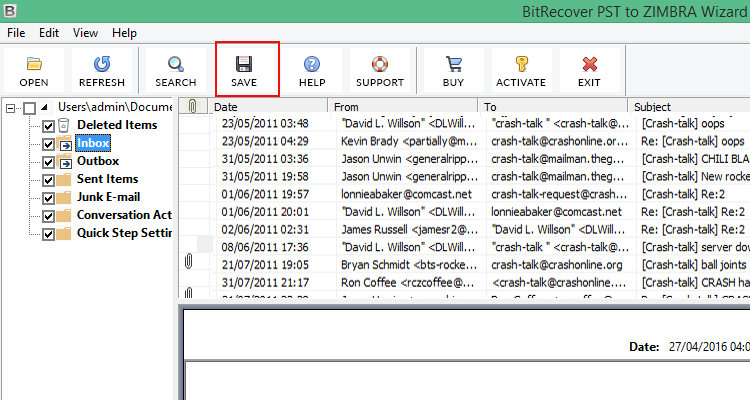Select email dated 23/05/2011 03:48
The width and height of the screenshot is (750, 400).
click(464, 123)
